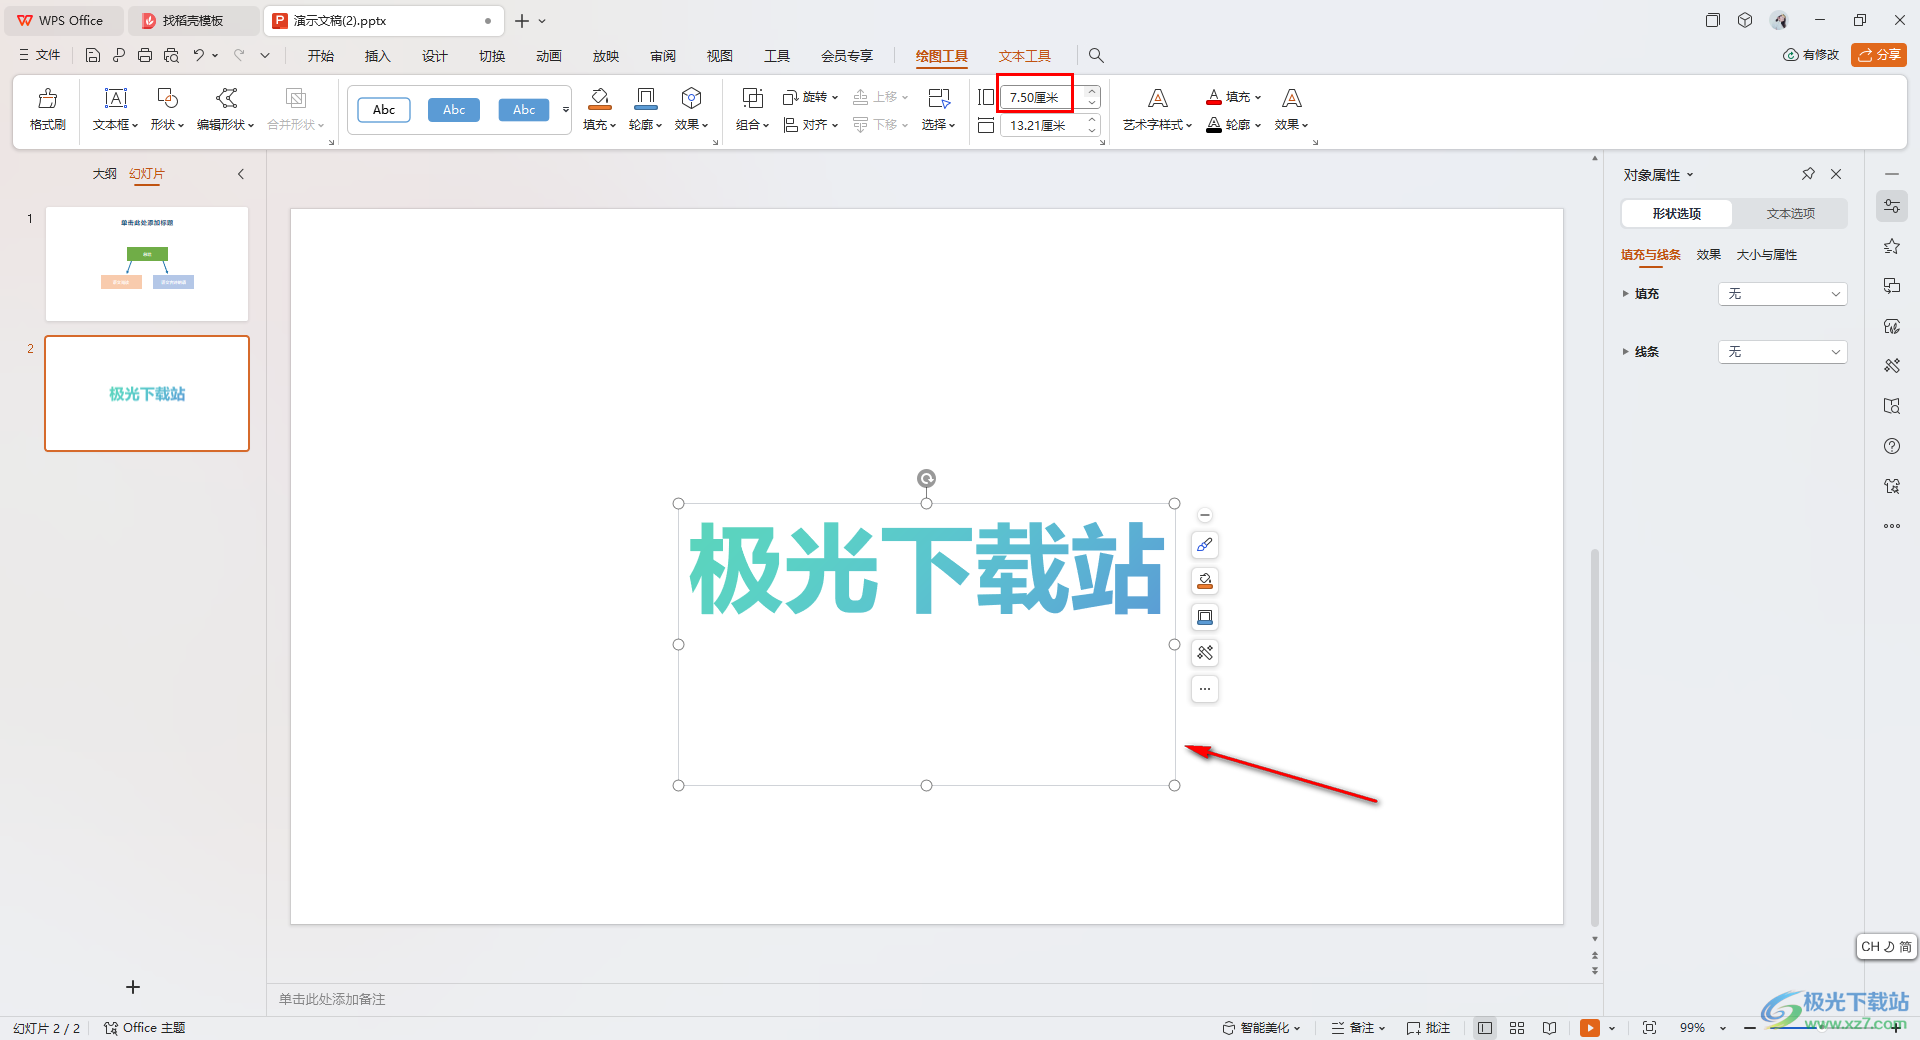Open the 找稻壳模板 tab
The height and width of the screenshot is (1040, 1920).
(x=192, y=20)
